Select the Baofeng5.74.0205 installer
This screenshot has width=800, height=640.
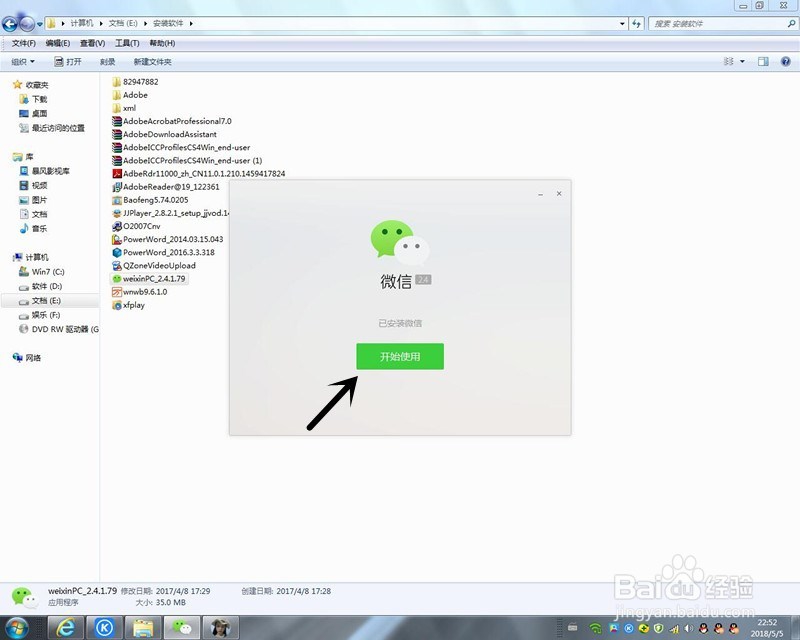tap(150, 200)
